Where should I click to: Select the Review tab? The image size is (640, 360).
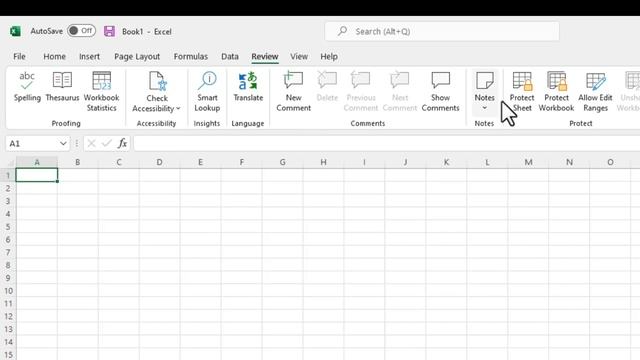click(264, 56)
